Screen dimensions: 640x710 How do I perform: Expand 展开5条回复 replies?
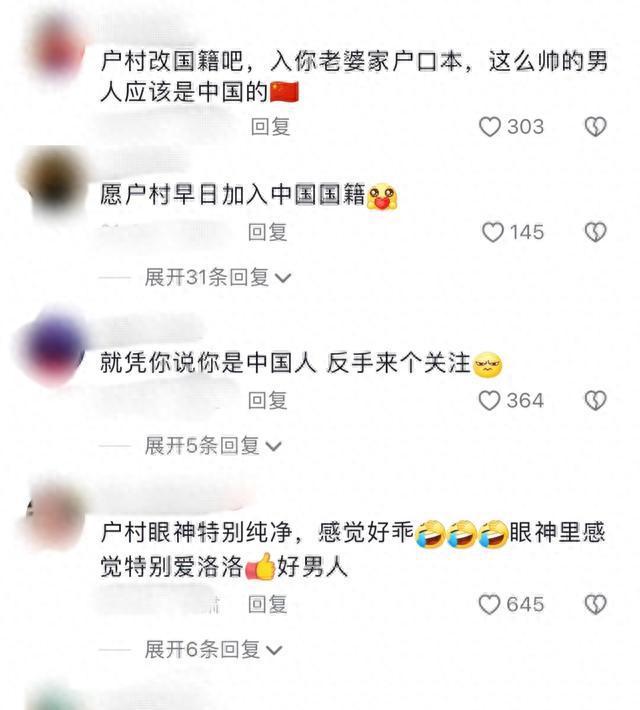coord(213,446)
